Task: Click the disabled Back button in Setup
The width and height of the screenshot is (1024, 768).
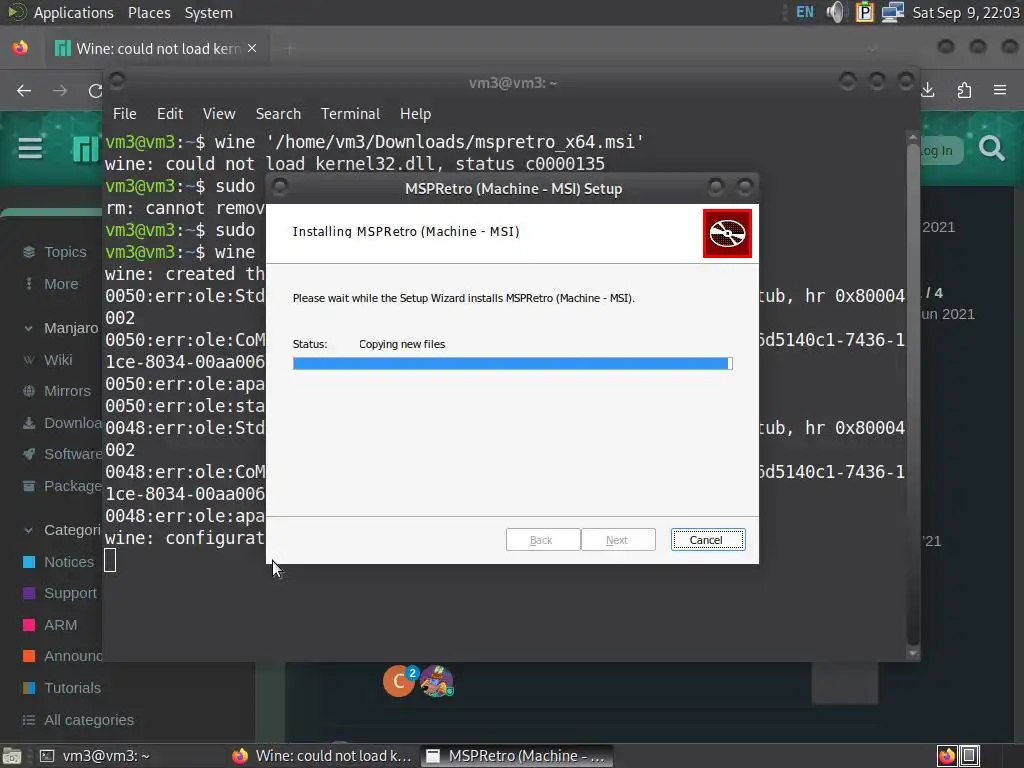Action: [x=543, y=539]
